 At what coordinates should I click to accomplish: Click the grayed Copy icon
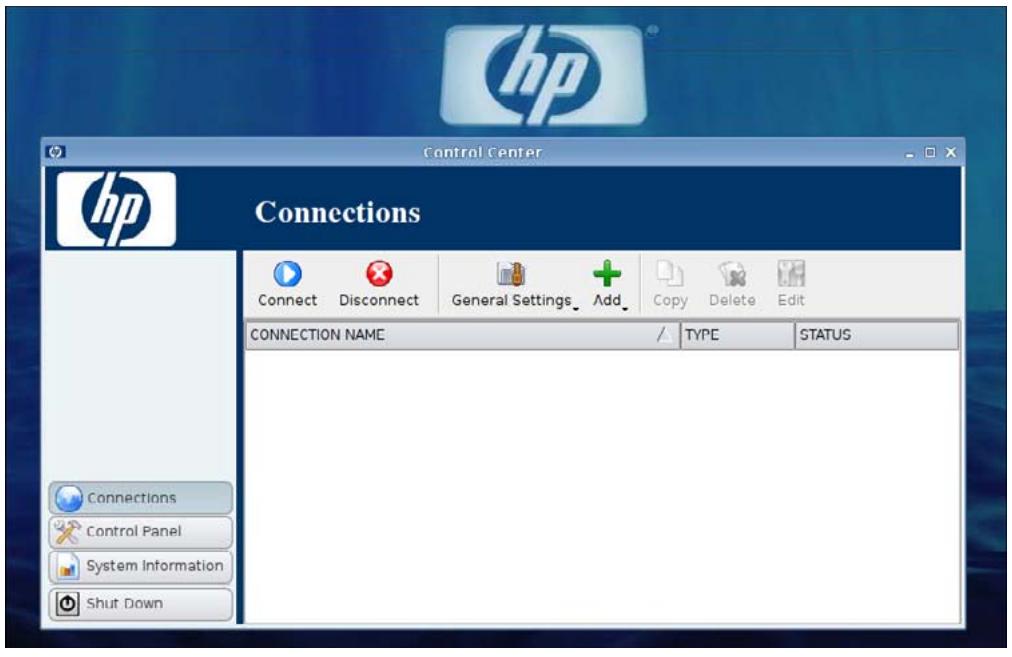click(x=669, y=274)
